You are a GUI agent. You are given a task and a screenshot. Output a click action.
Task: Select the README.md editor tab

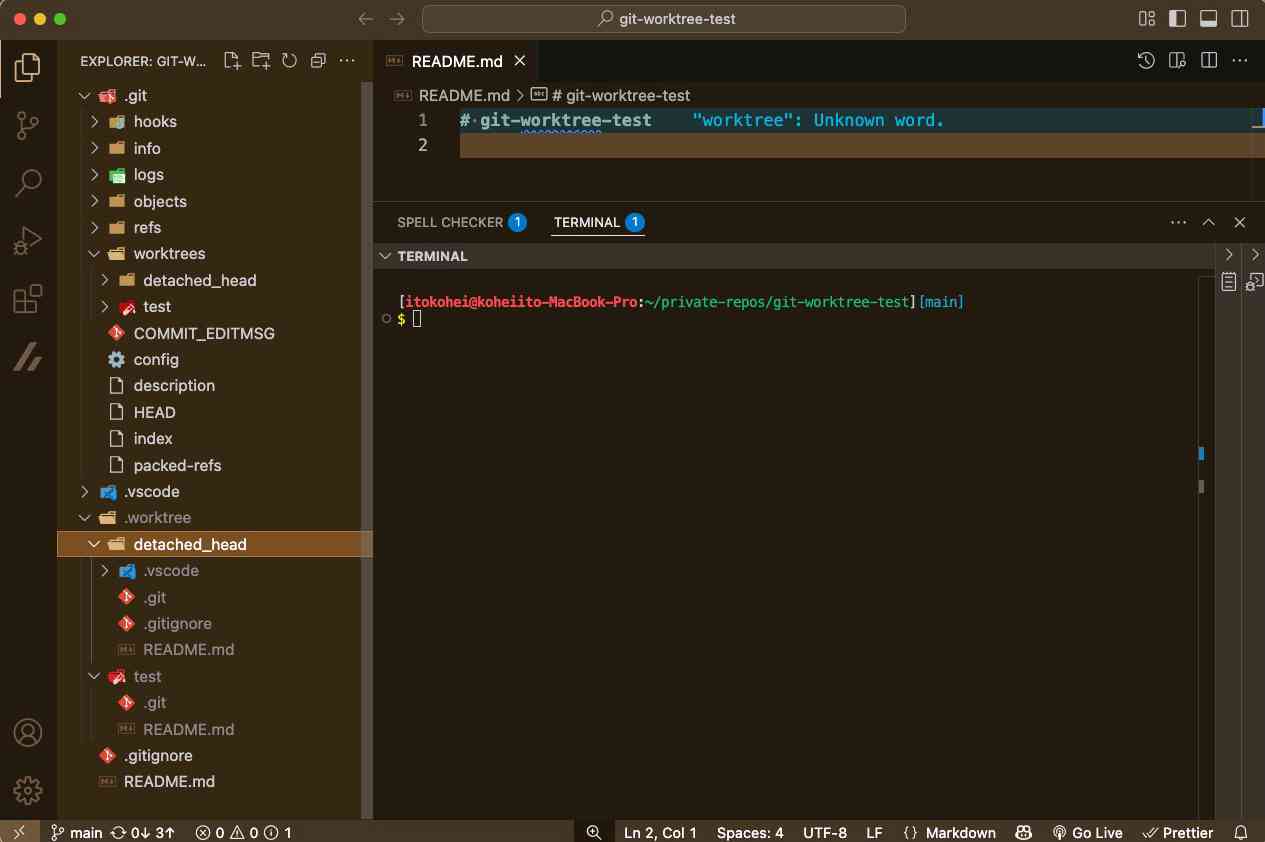pos(456,61)
